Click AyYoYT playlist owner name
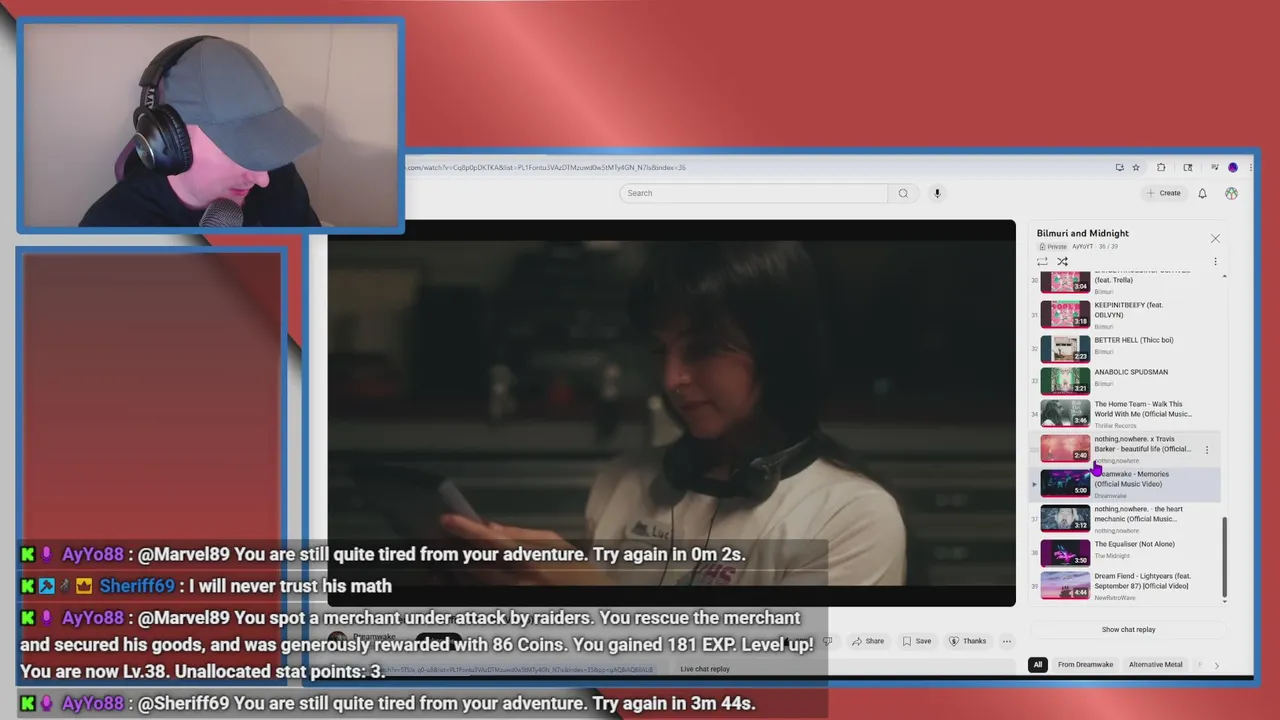The image size is (1280, 720). tap(1082, 246)
